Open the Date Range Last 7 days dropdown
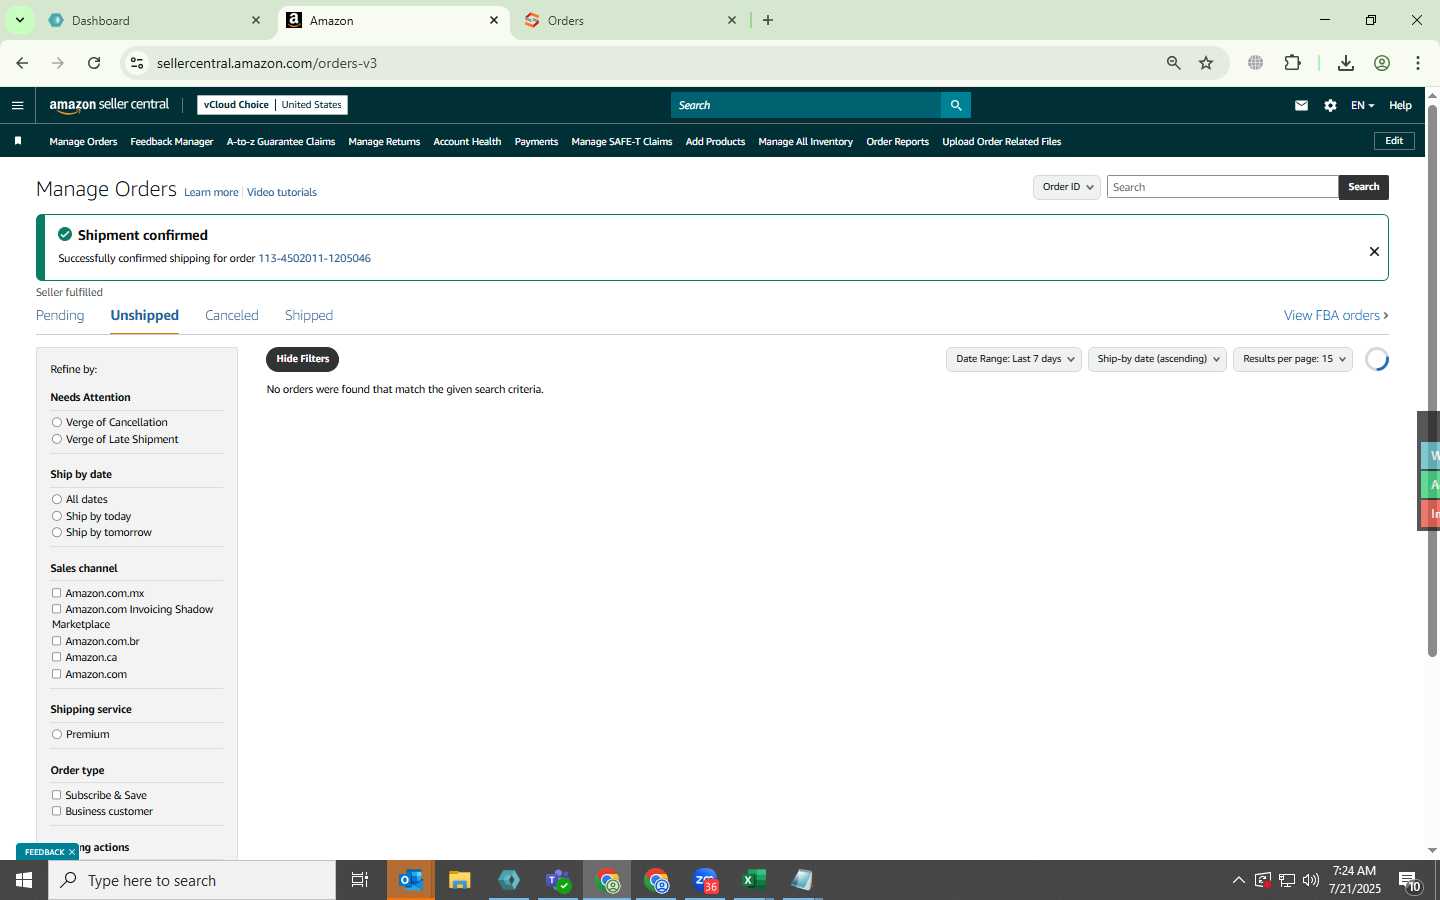This screenshot has height=900, width=1440. 1014,359
